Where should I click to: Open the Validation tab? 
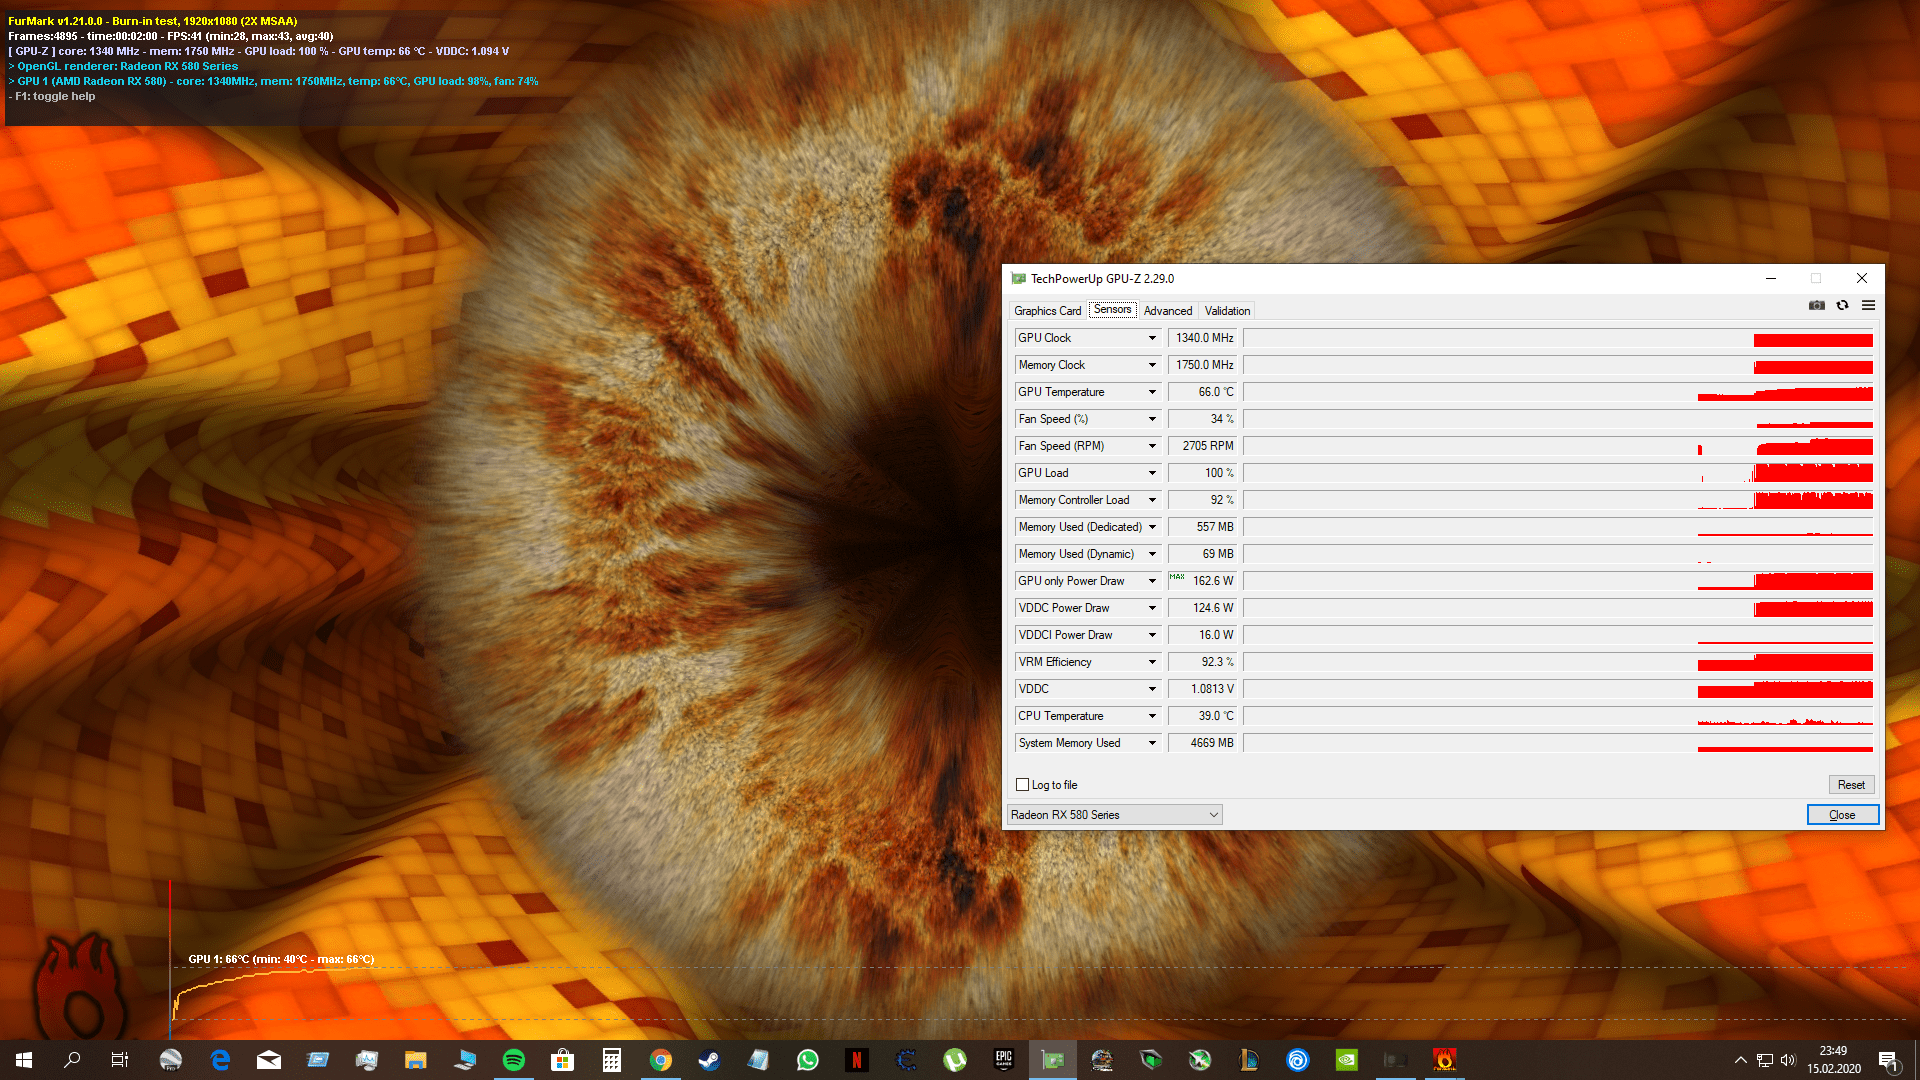(x=1227, y=311)
